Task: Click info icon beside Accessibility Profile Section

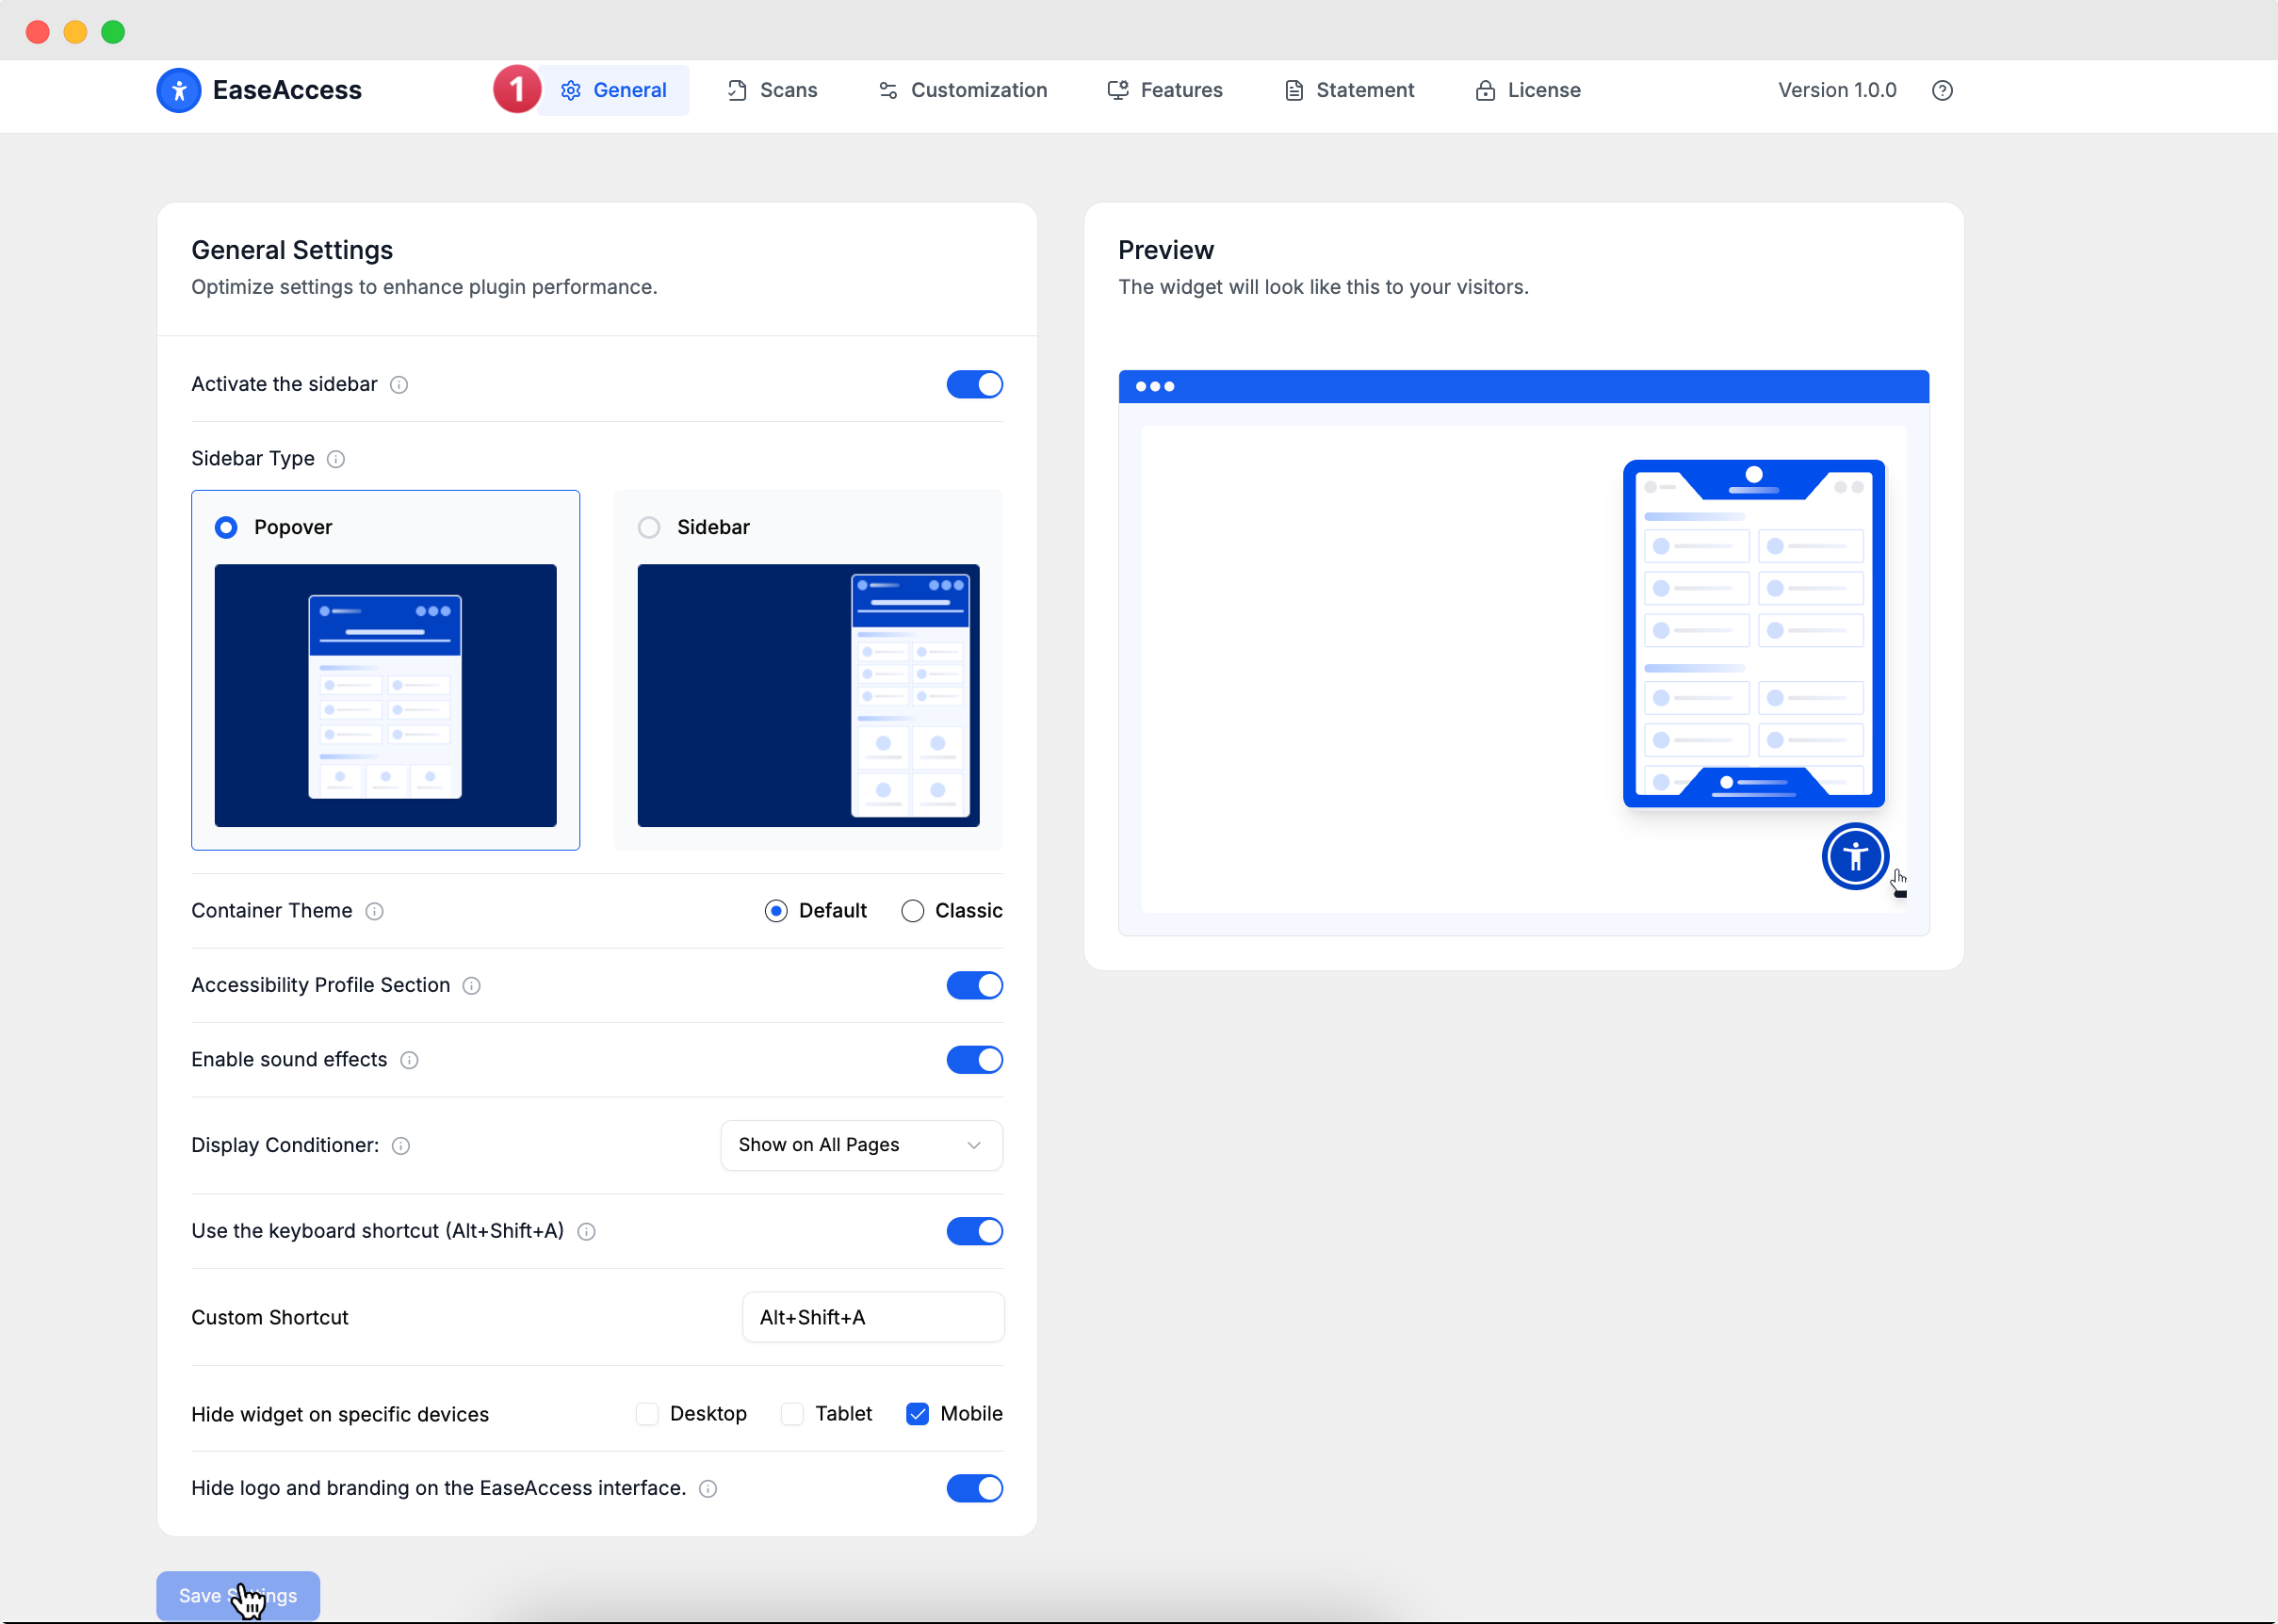Action: pos(472,986)
